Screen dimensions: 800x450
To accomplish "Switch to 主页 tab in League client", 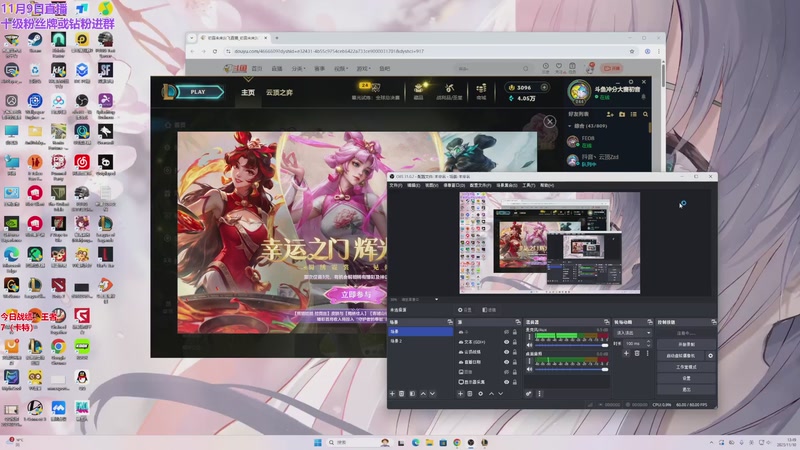I will 248,92.
